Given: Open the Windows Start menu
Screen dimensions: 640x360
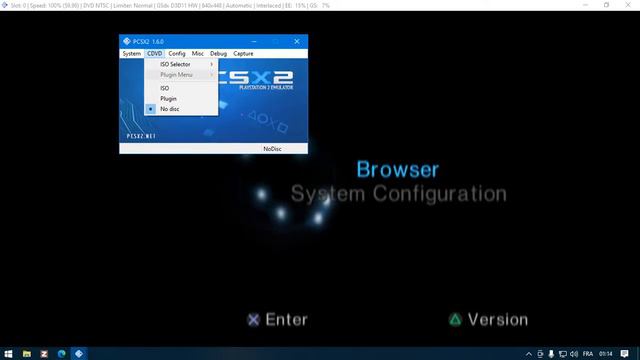Looking at the screenshot, I should [8, 354].
